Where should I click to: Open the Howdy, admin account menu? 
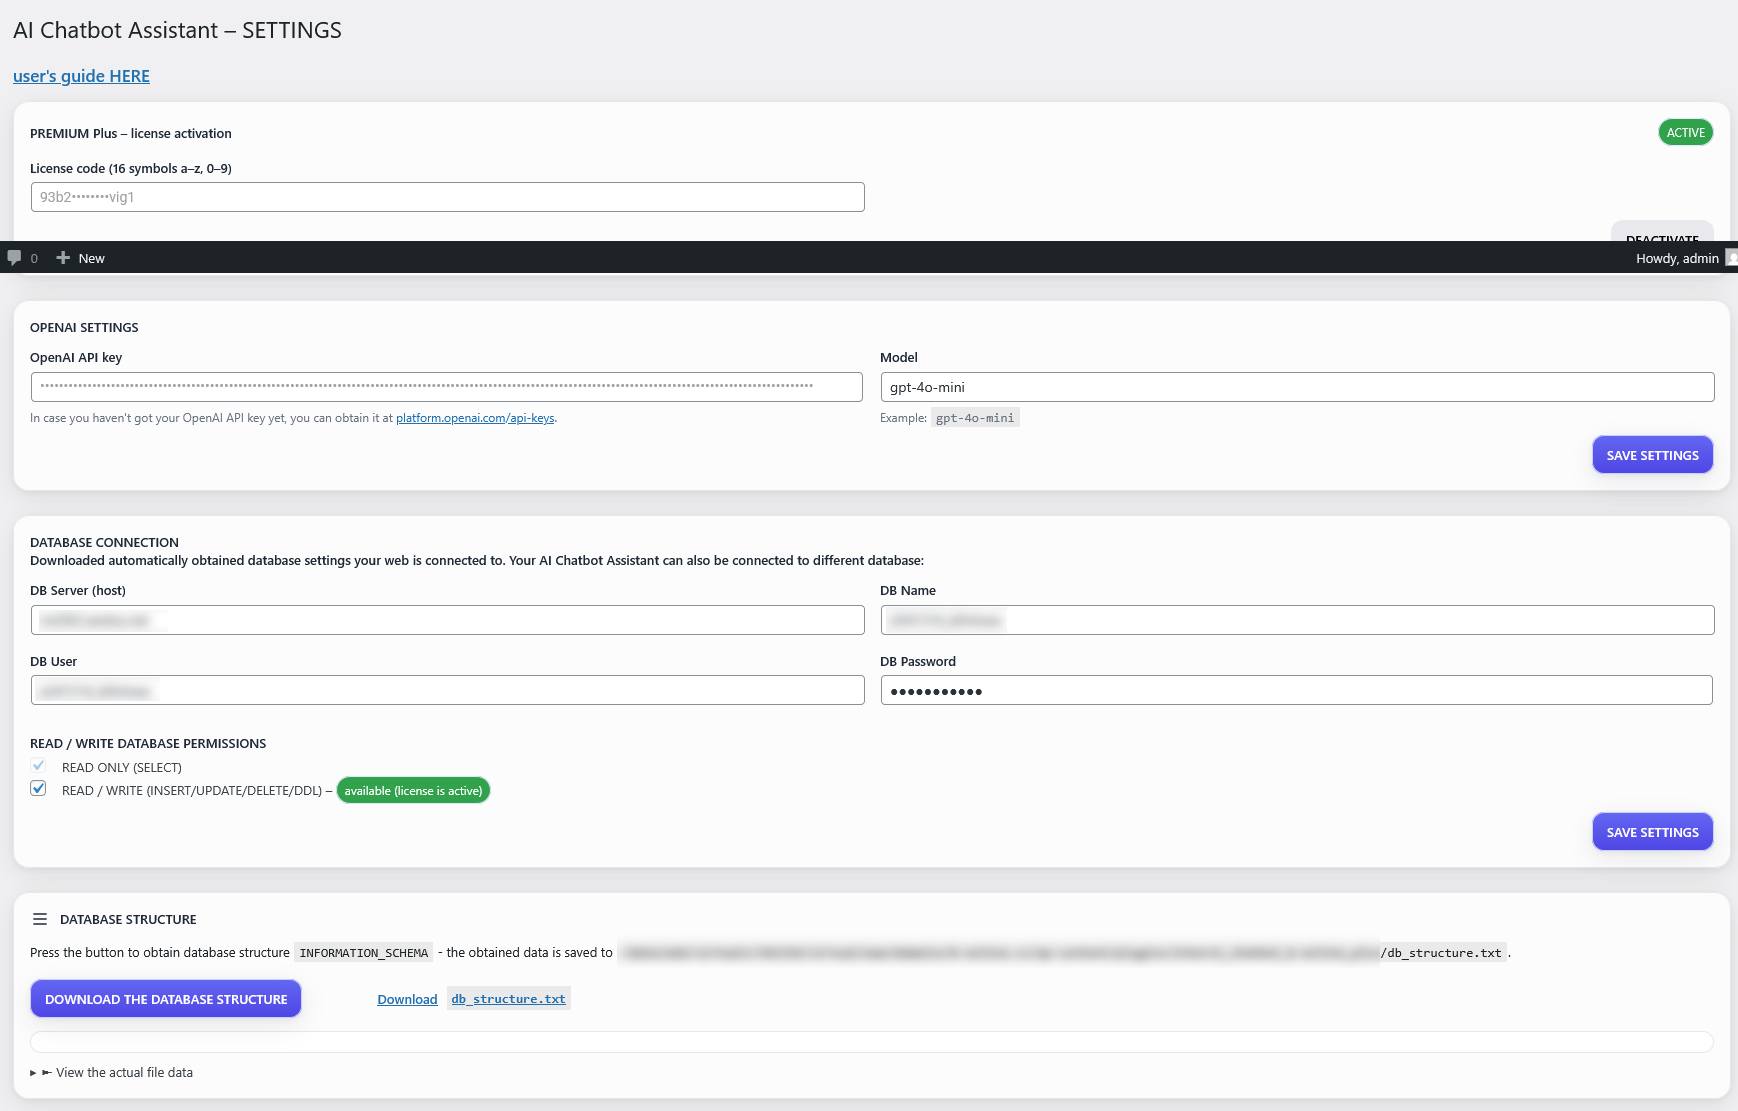coord(1676,258)
